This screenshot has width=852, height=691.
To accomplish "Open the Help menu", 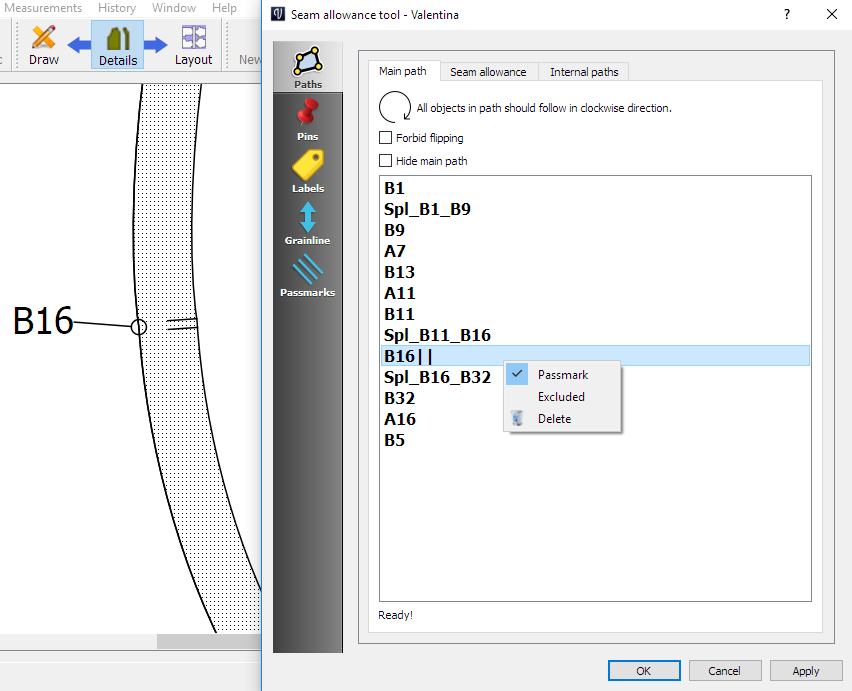I will coord(224,8).
